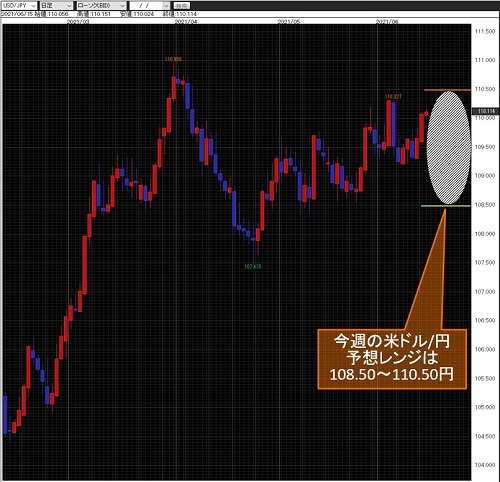Click the 107.500 price axis label

pos(485,263)
